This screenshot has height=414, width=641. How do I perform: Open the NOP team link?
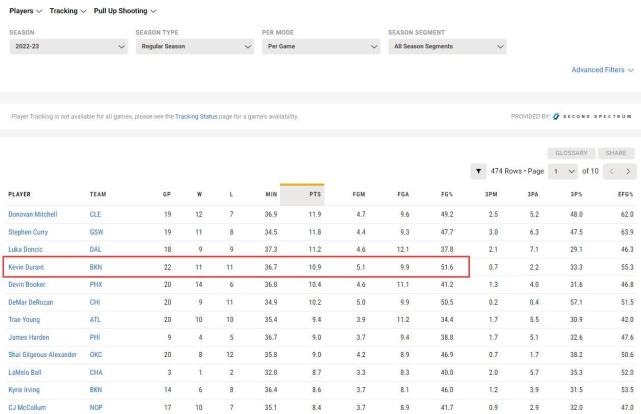[96, 407]
